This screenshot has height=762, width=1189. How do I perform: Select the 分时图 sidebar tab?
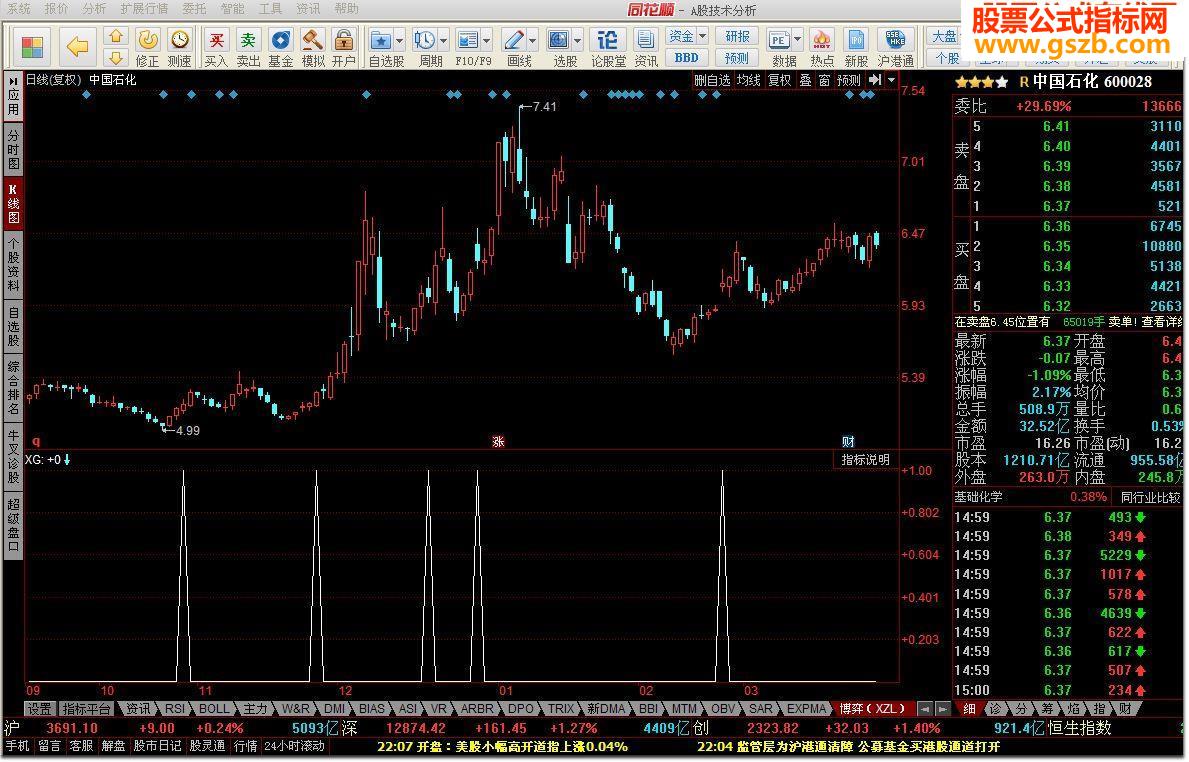pyautogui.click(x=14, y=149)
